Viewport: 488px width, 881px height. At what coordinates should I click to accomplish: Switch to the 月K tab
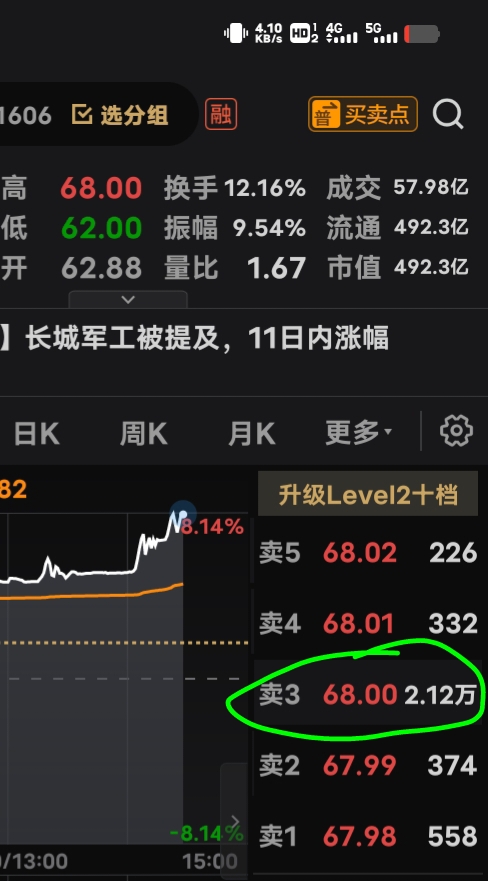pos(252,434)
